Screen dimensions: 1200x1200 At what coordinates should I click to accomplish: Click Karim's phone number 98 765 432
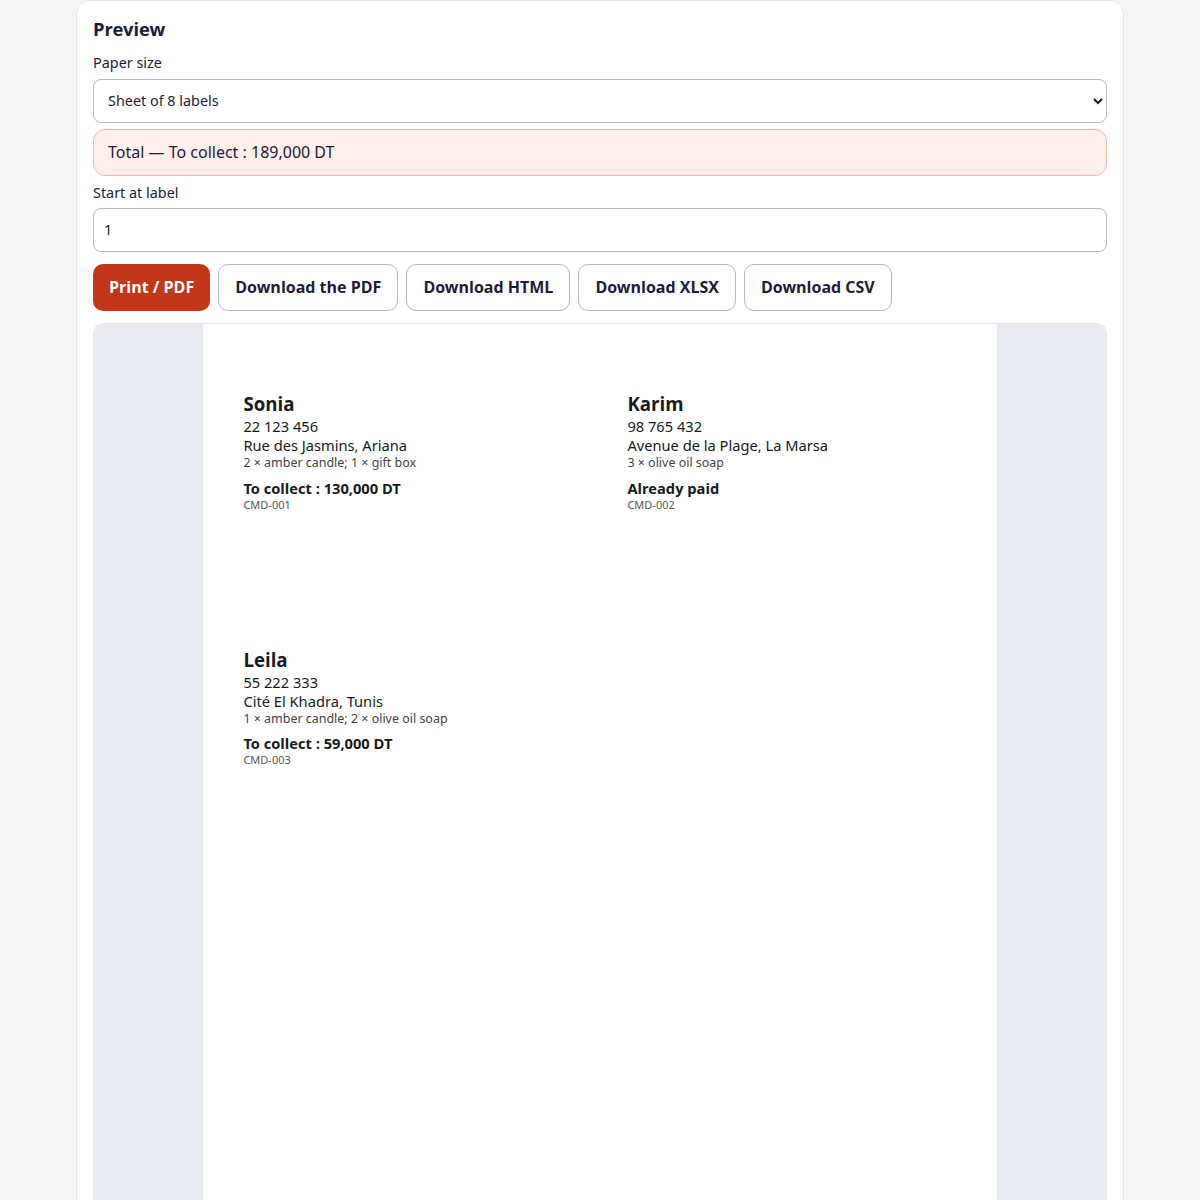(665, 427)
